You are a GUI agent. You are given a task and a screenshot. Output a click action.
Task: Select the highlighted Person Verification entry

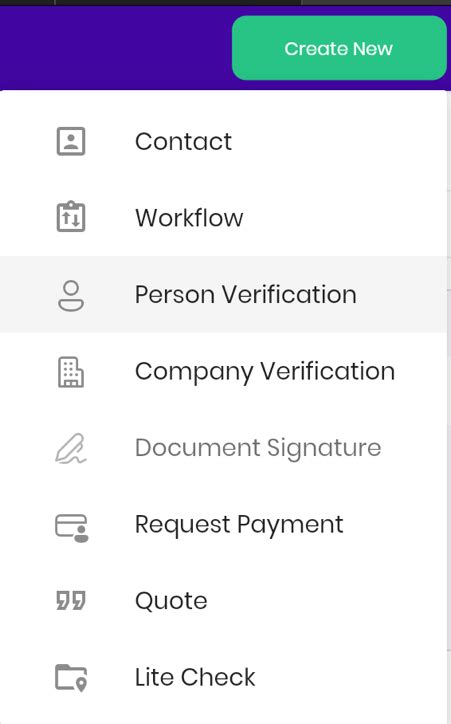[223, 294]
